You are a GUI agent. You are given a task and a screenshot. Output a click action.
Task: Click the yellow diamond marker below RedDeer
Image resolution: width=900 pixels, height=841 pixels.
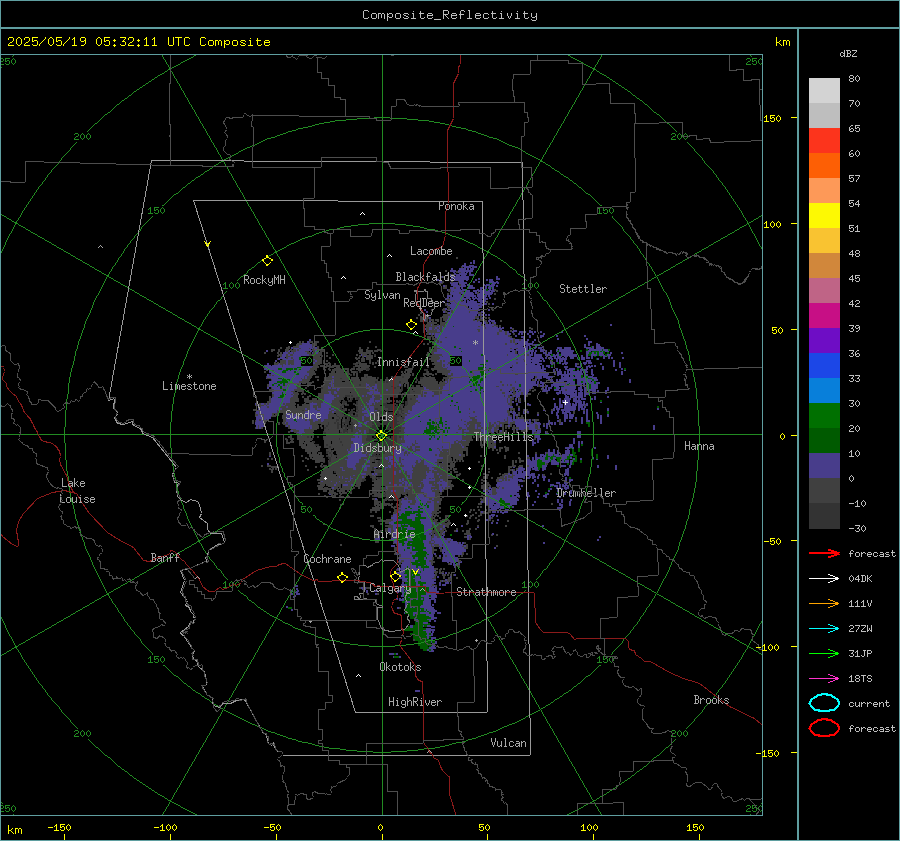(x=411, y=325)
